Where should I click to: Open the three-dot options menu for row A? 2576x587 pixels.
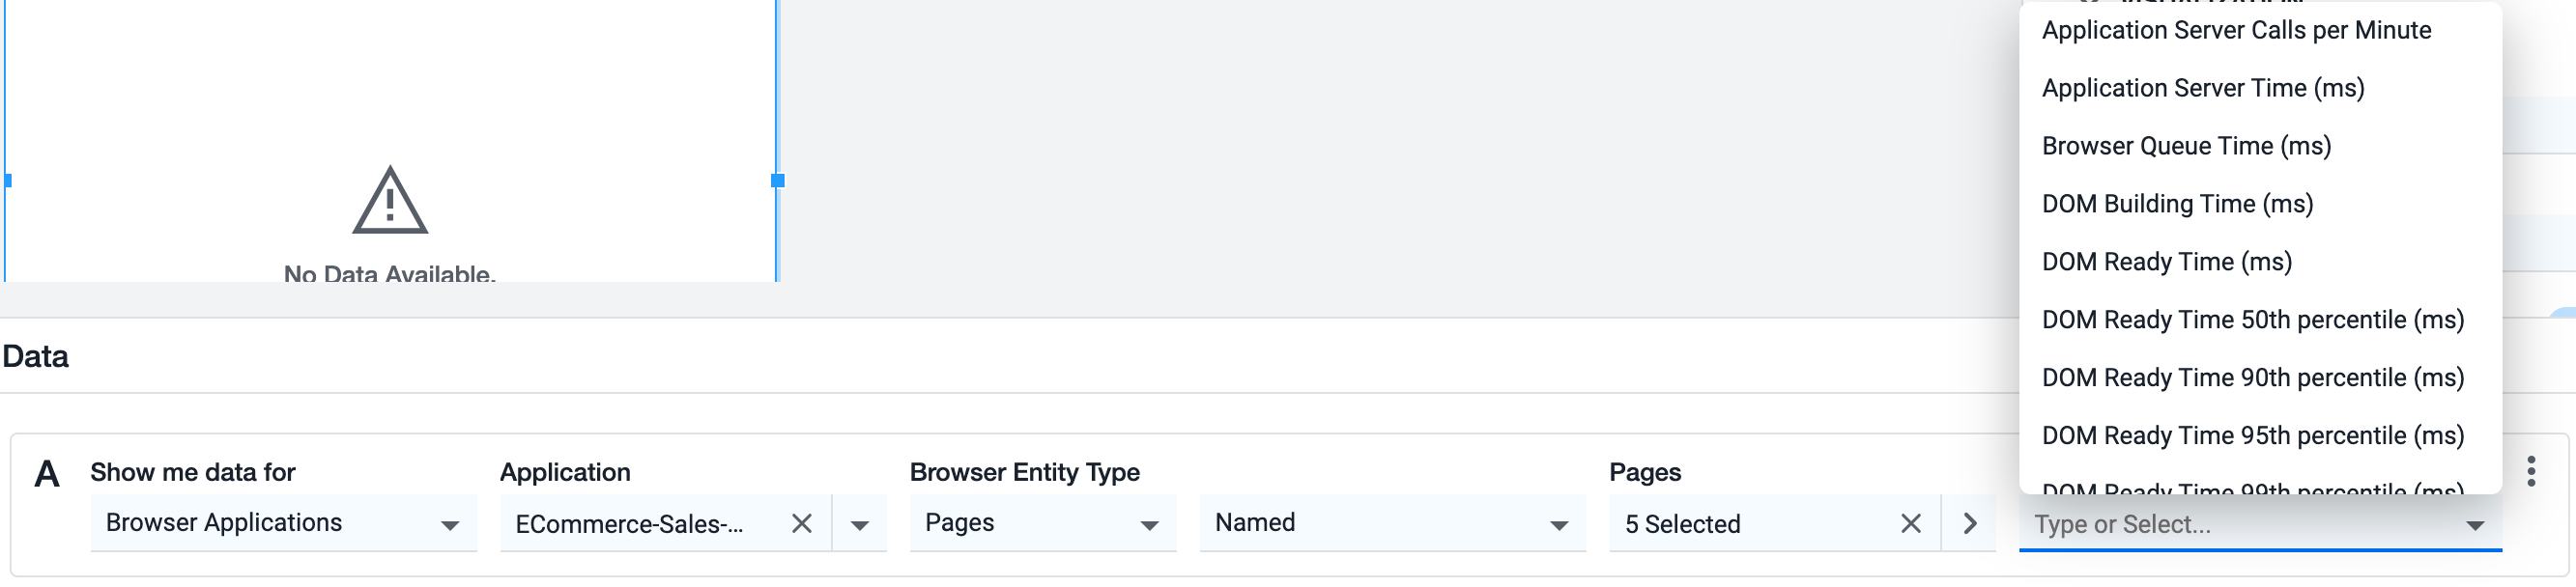tap(2530, 471)
